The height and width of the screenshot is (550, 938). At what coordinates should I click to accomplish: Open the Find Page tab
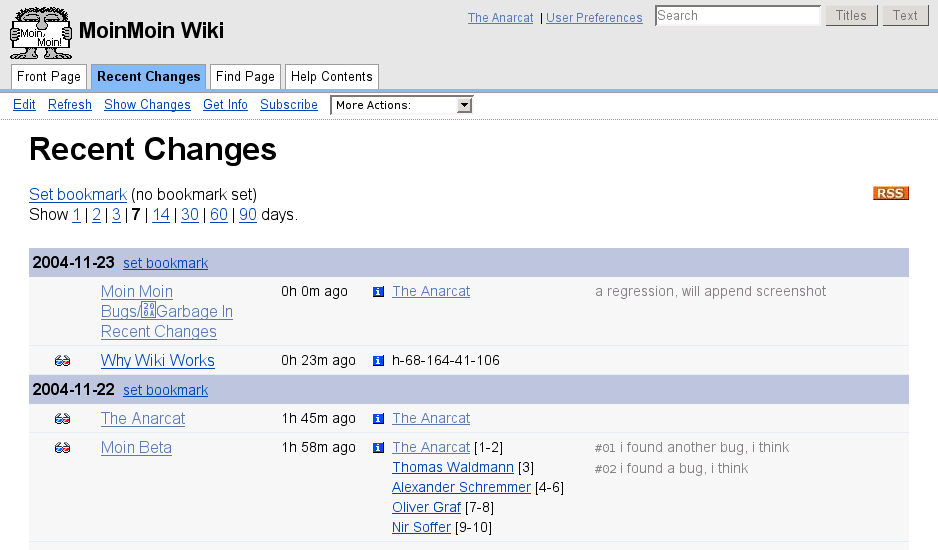point(245,77)
